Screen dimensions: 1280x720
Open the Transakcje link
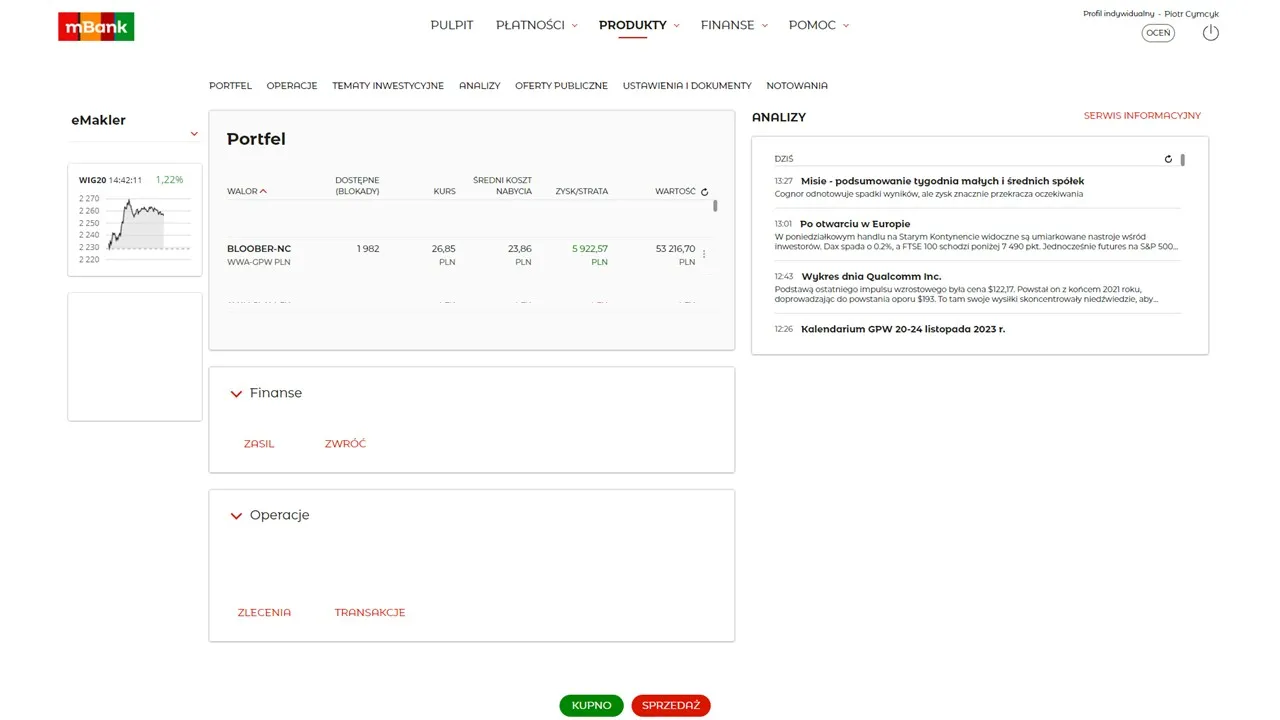(370, 613)
